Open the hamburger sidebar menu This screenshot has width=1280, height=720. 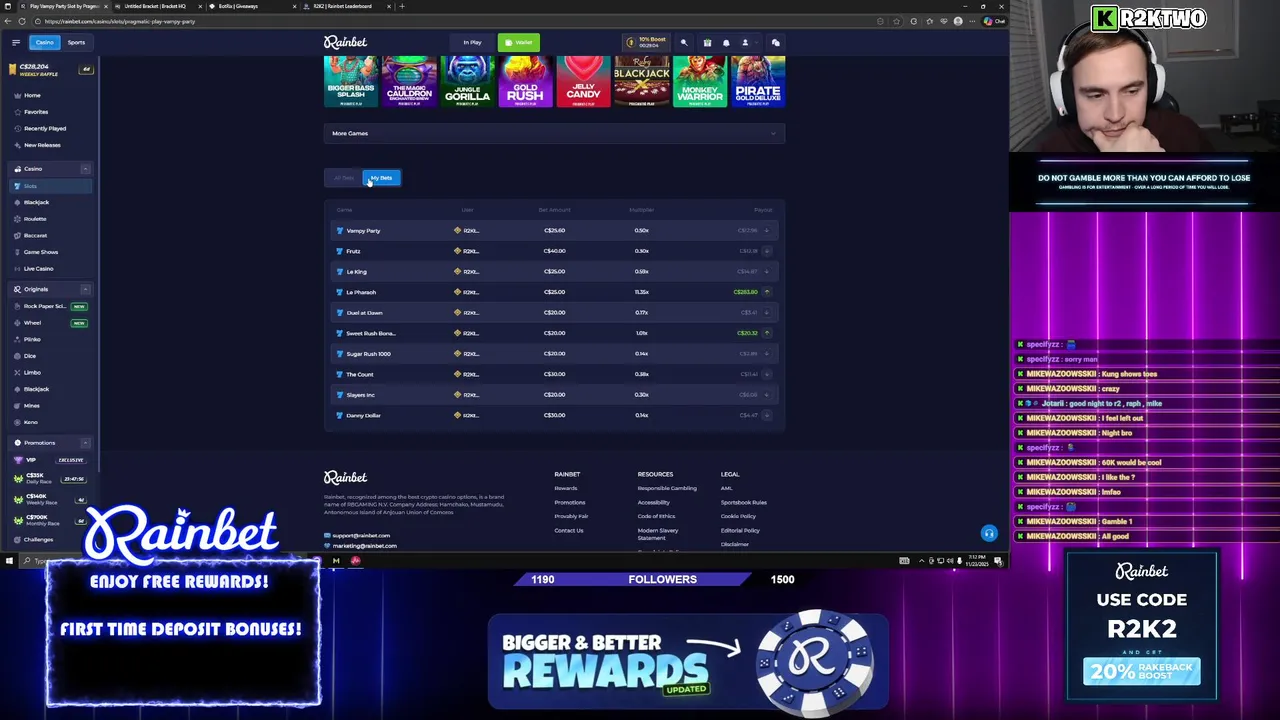click(15, 42)
